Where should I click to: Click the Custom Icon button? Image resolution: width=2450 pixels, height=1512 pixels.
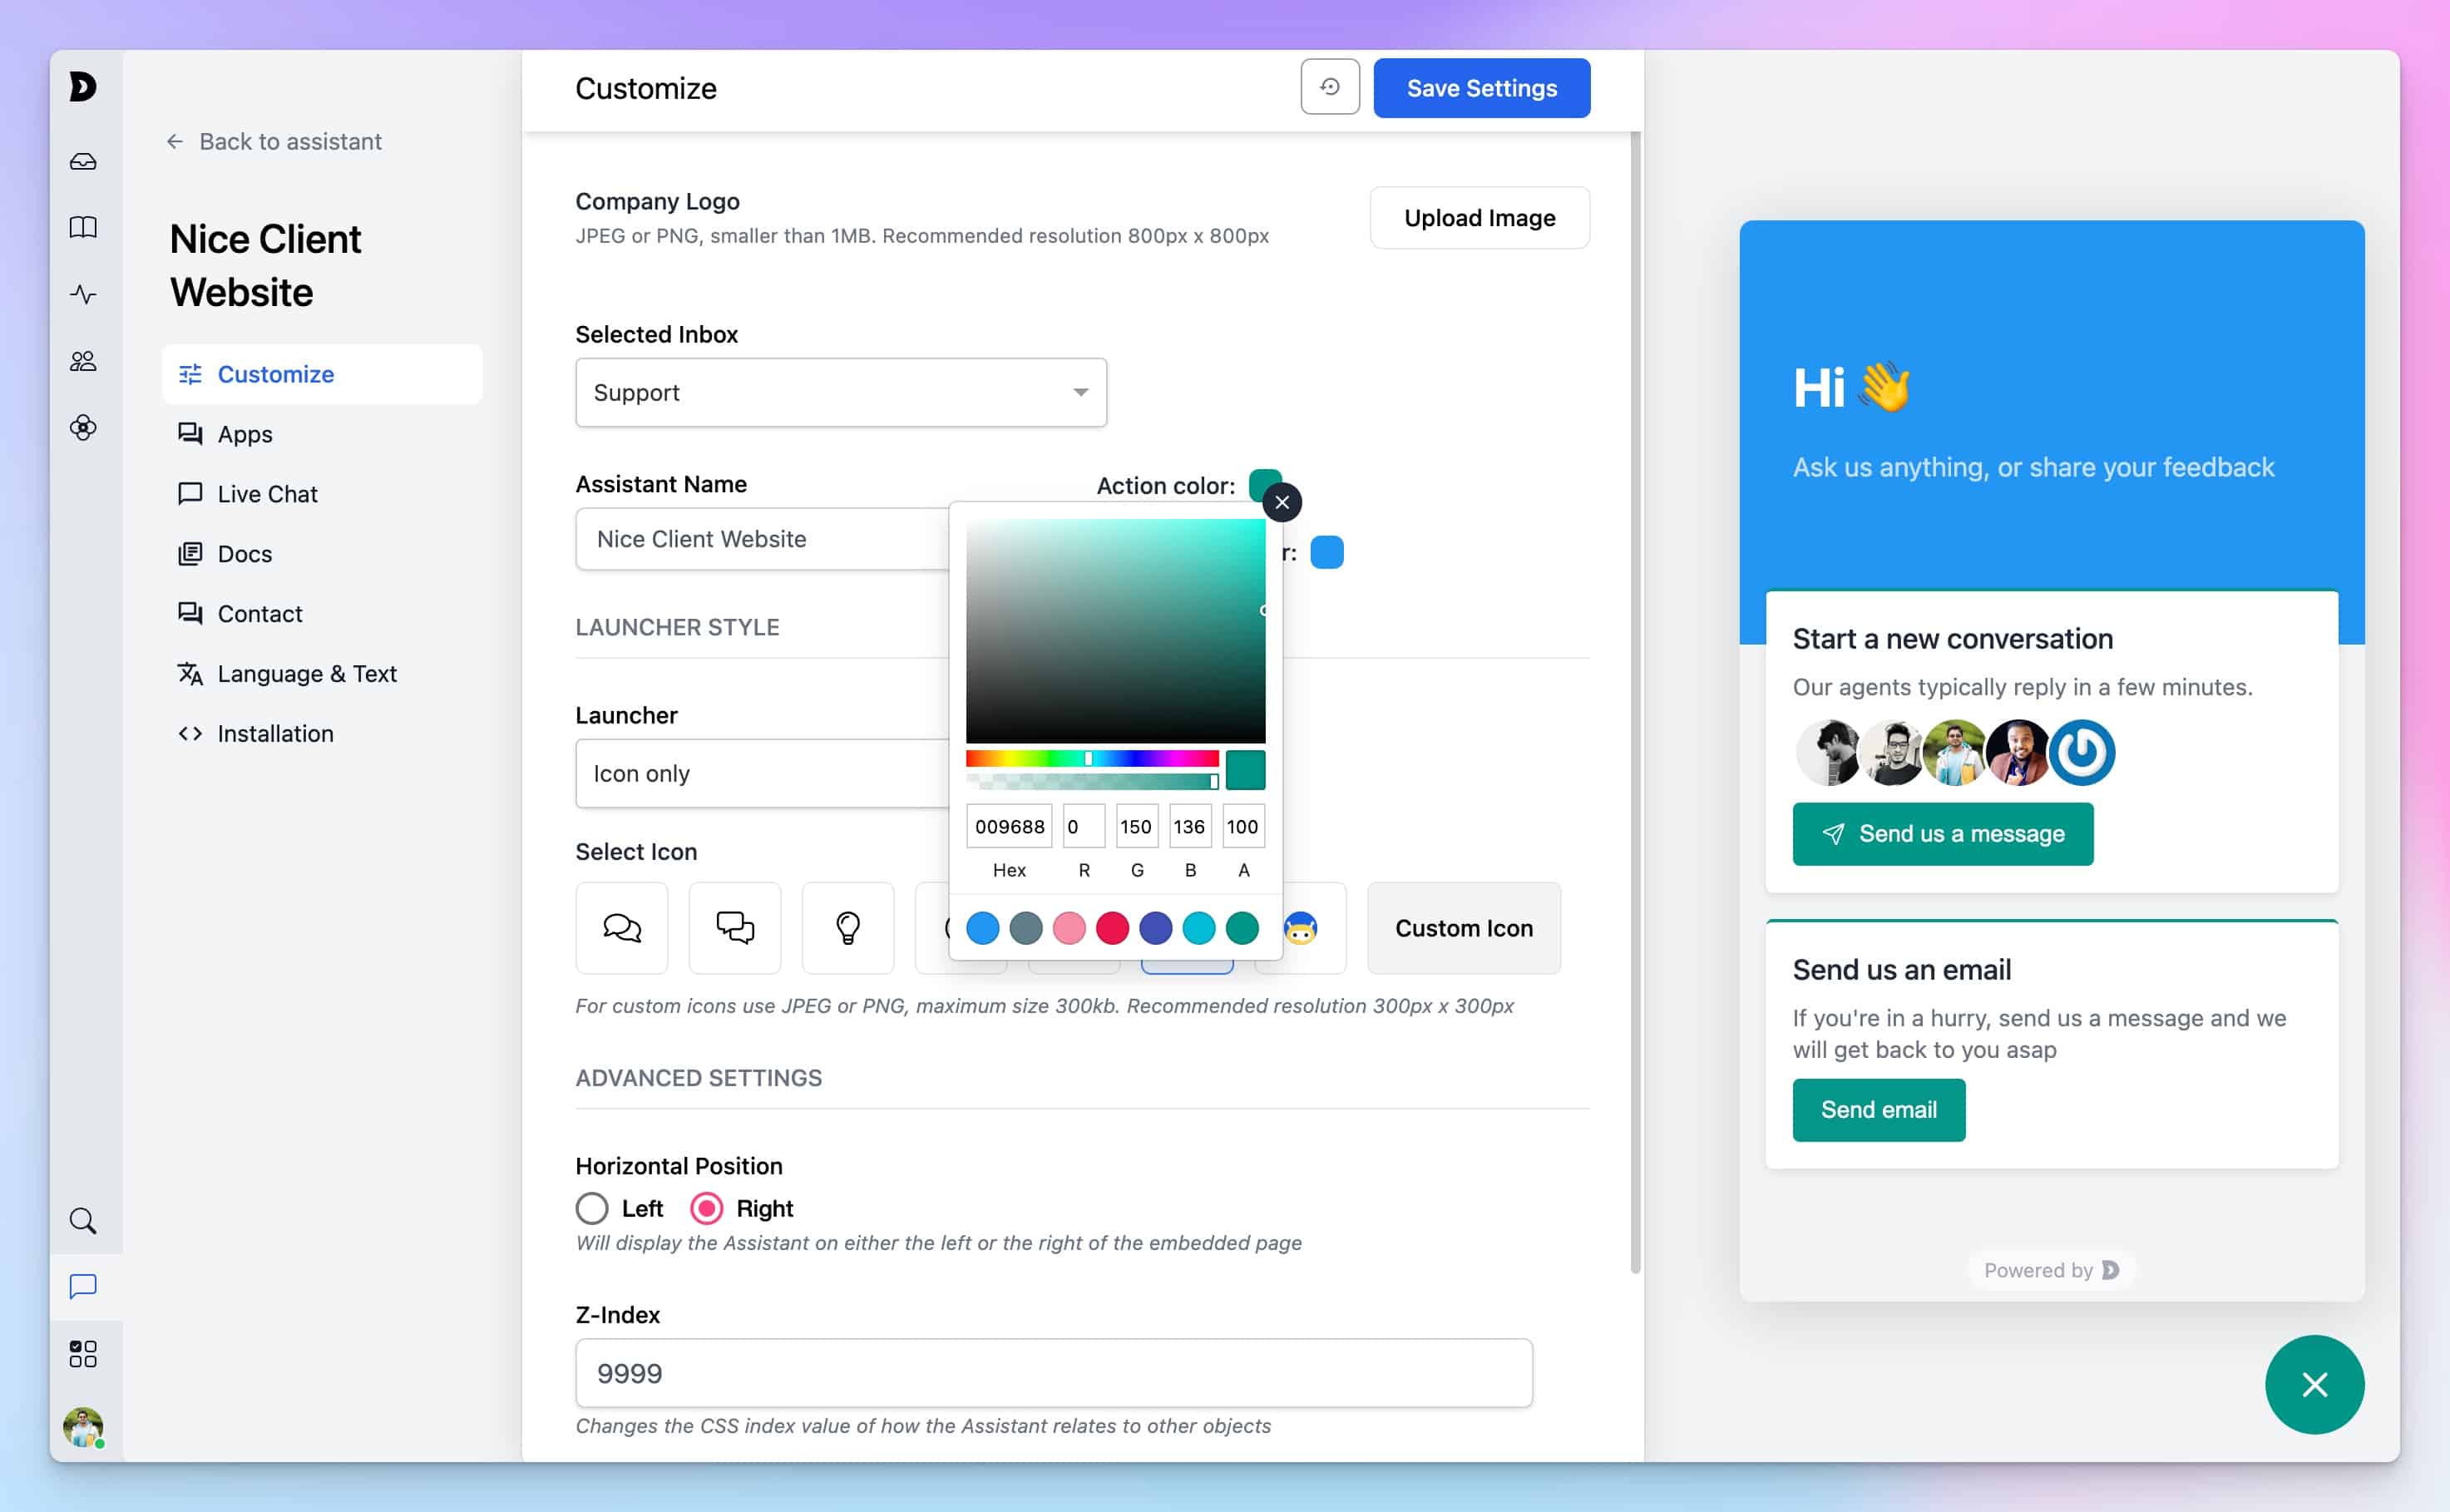[1465, 927]
